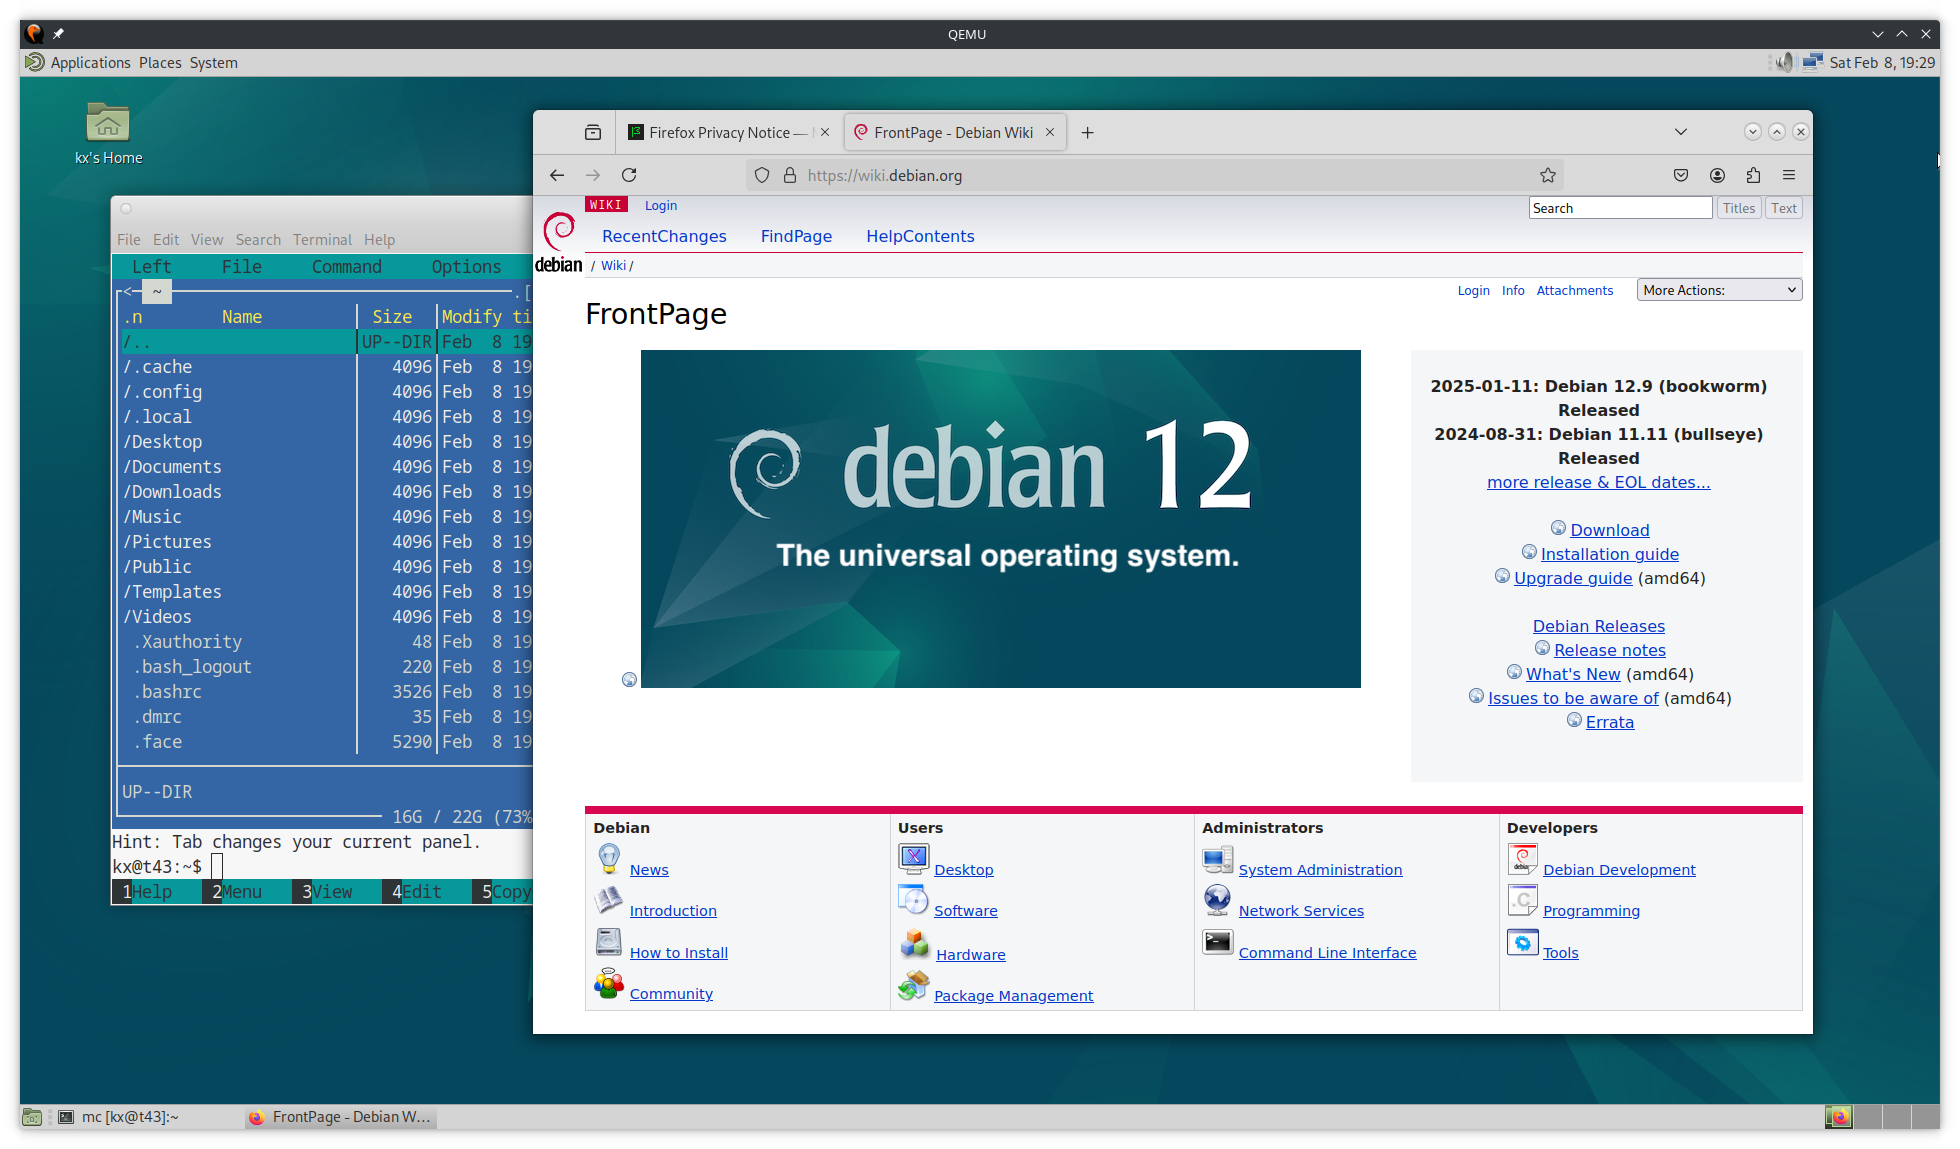Toggle the Text search mode button
Screen dimensions: 1960x1149
click(1784, 207)
